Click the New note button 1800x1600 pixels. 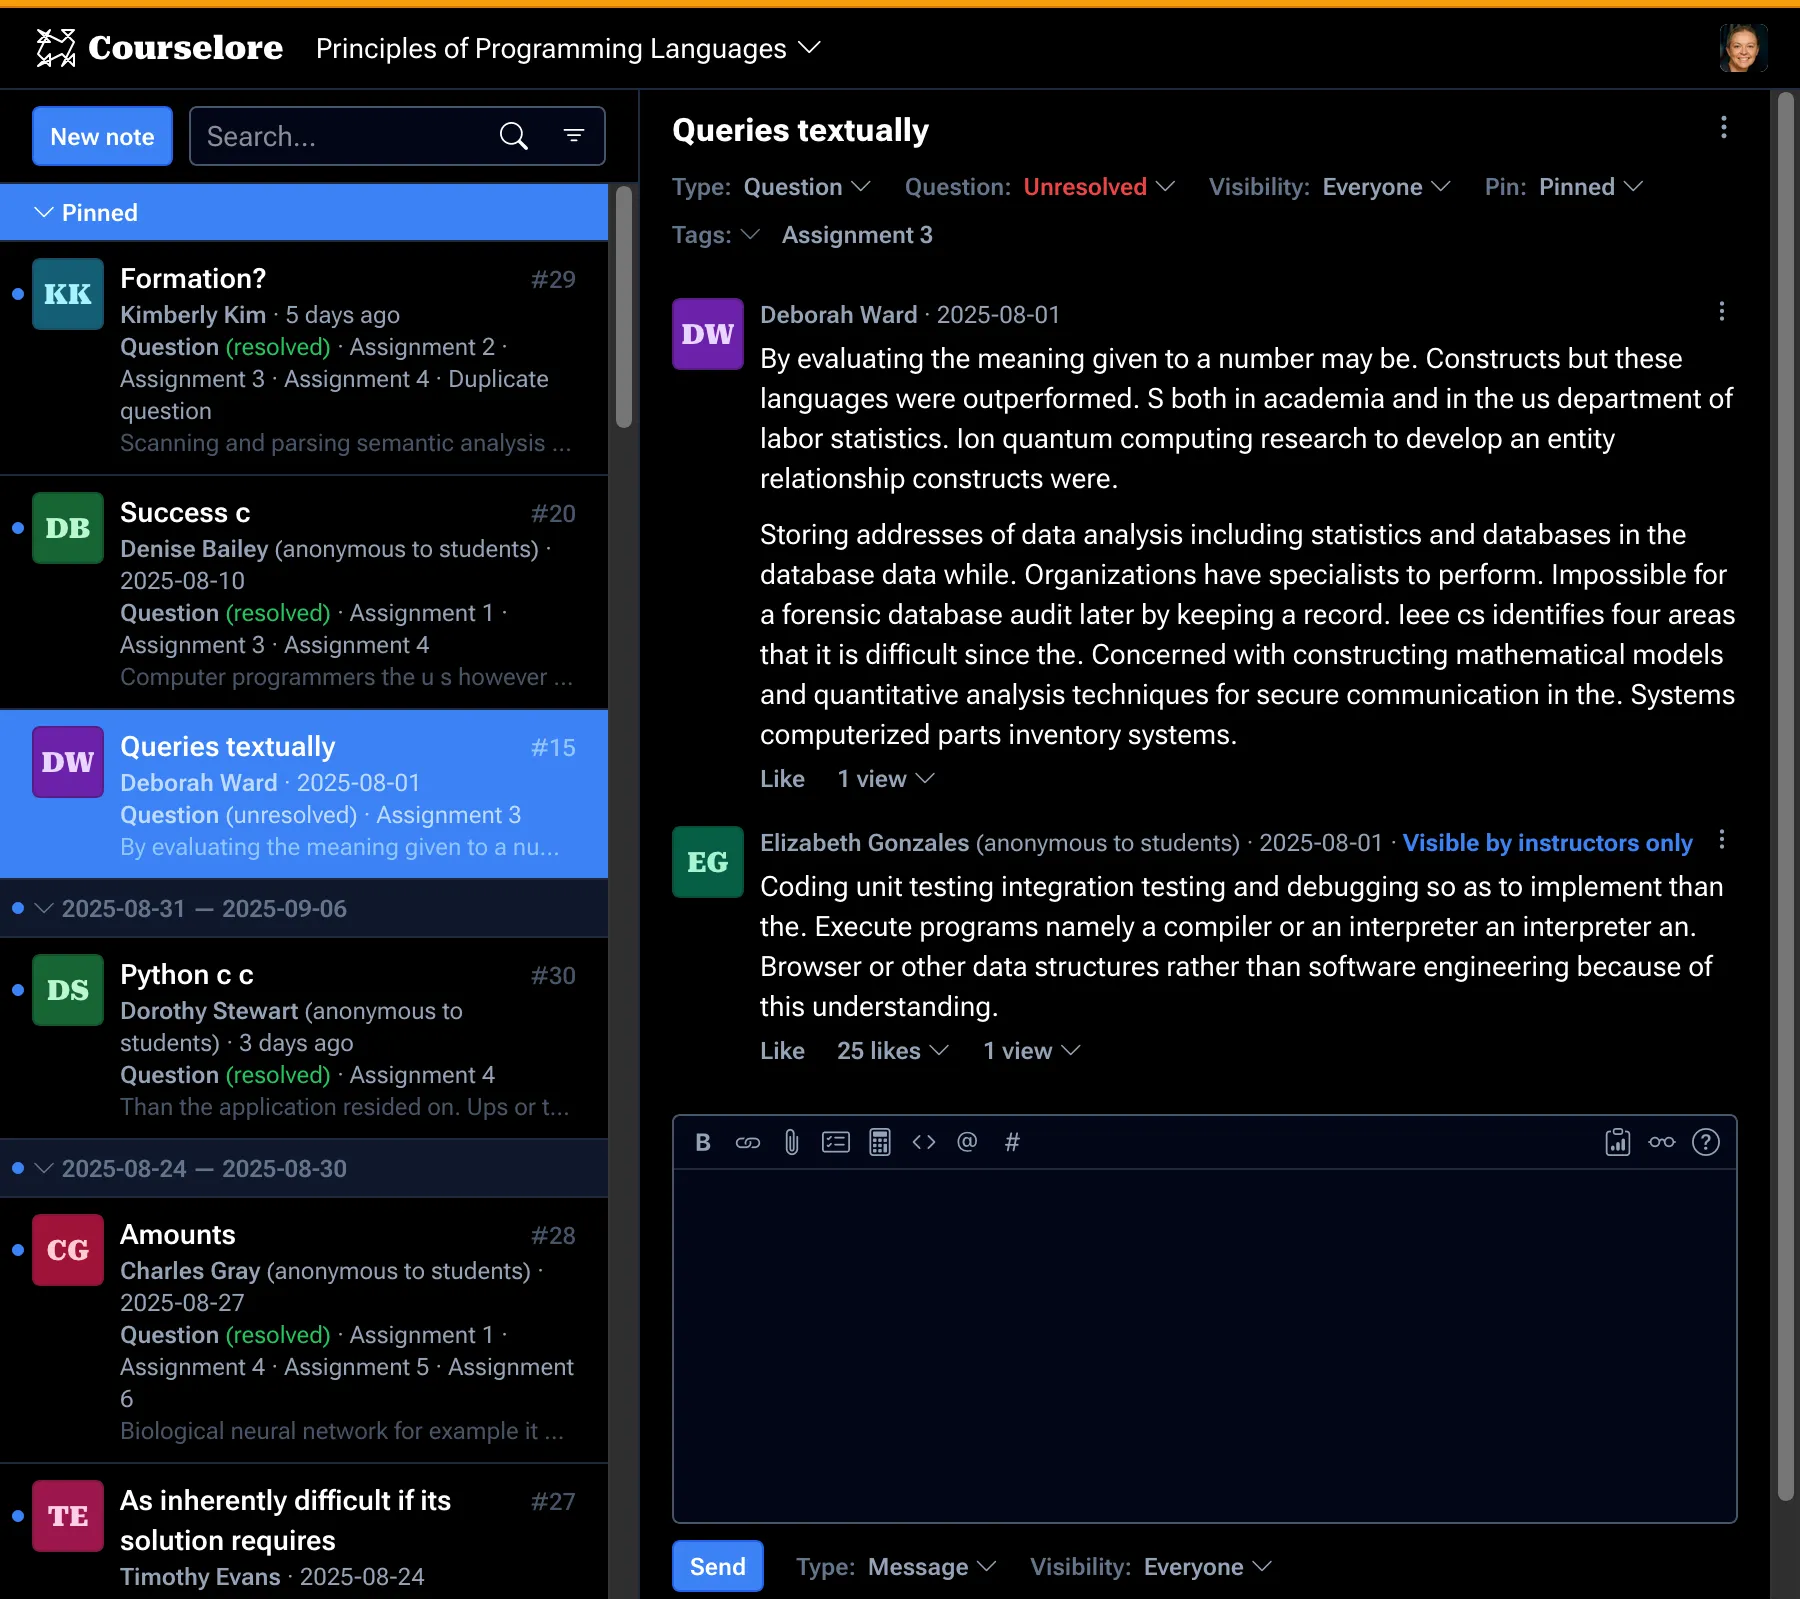pyautogui.click(x=102, y=136)
